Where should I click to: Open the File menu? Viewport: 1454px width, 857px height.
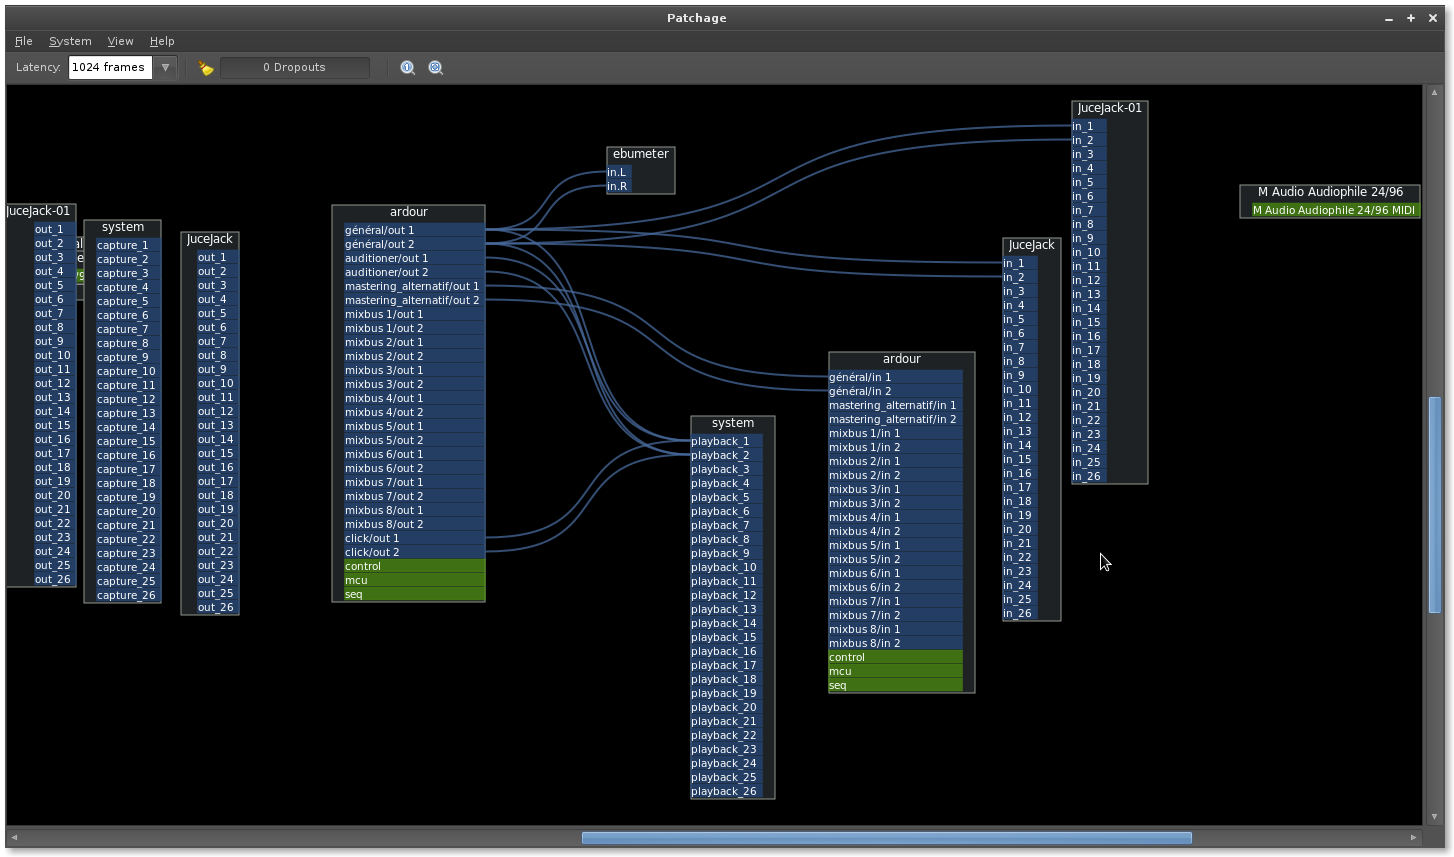coord(24,41)
